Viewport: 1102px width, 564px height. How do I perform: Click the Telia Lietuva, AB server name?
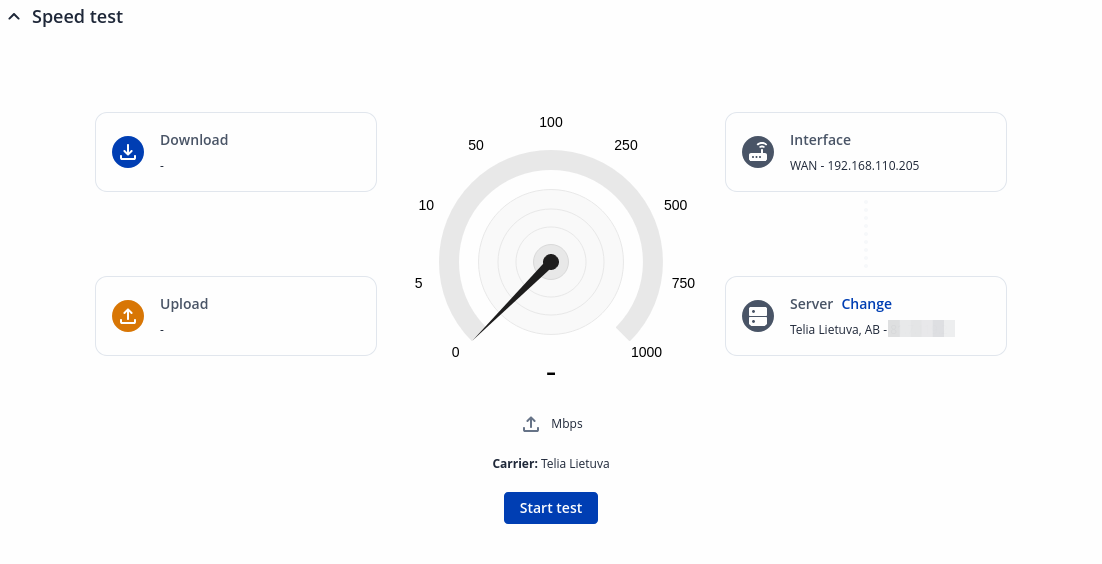pos(838,329)
